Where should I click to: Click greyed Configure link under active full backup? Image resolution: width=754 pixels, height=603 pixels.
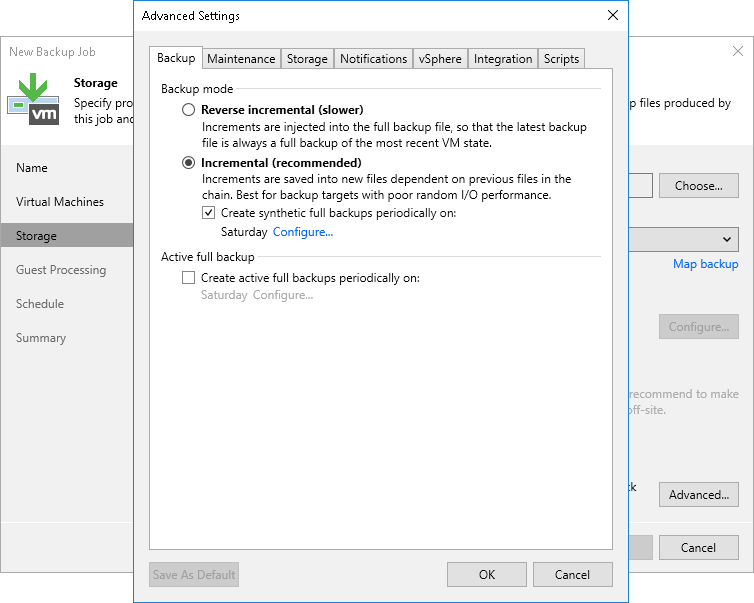283,295
